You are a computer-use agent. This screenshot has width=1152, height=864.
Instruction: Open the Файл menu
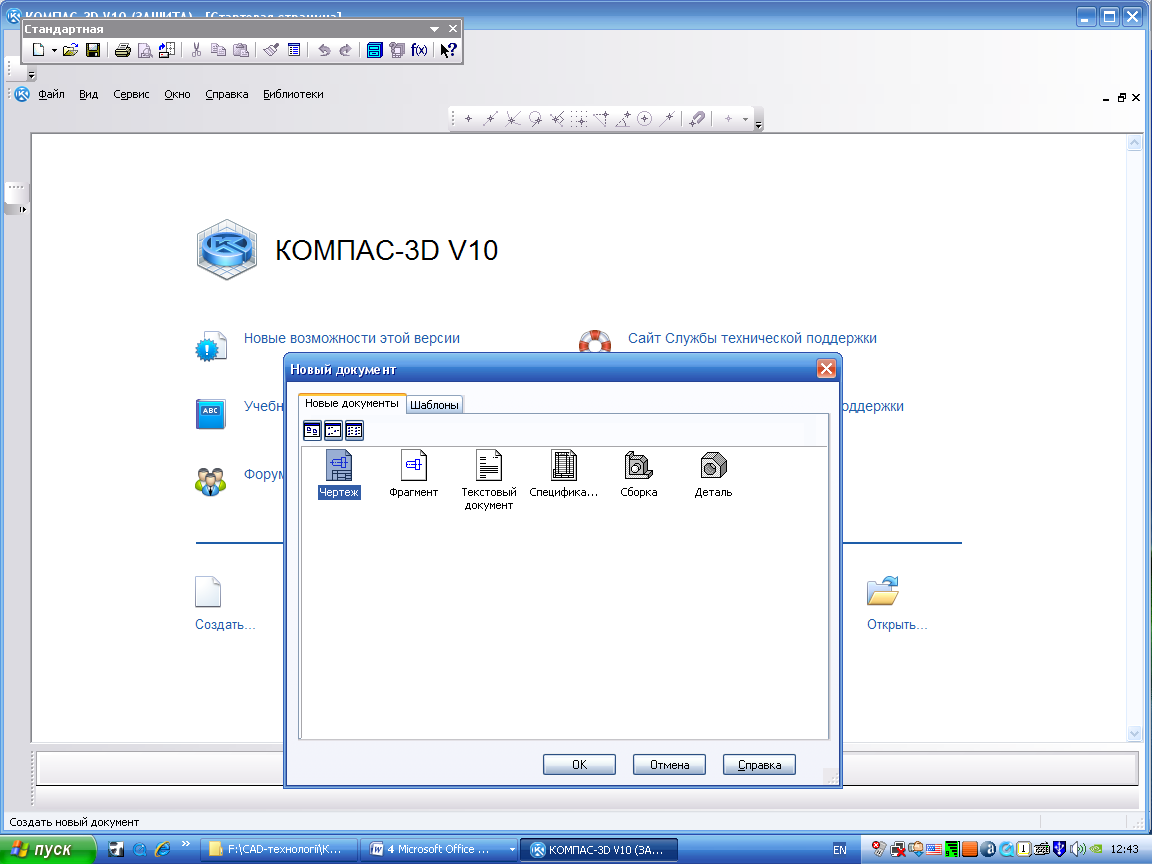[51, 94]
